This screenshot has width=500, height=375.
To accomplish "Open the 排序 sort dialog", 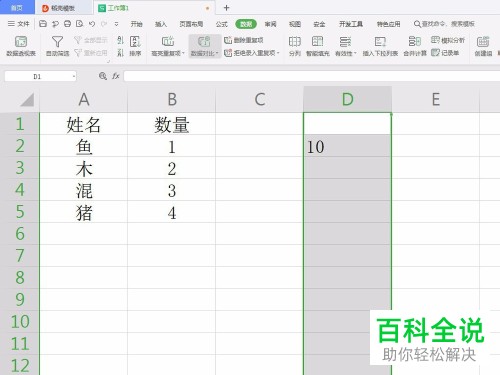I will click(x=135, y=46).
